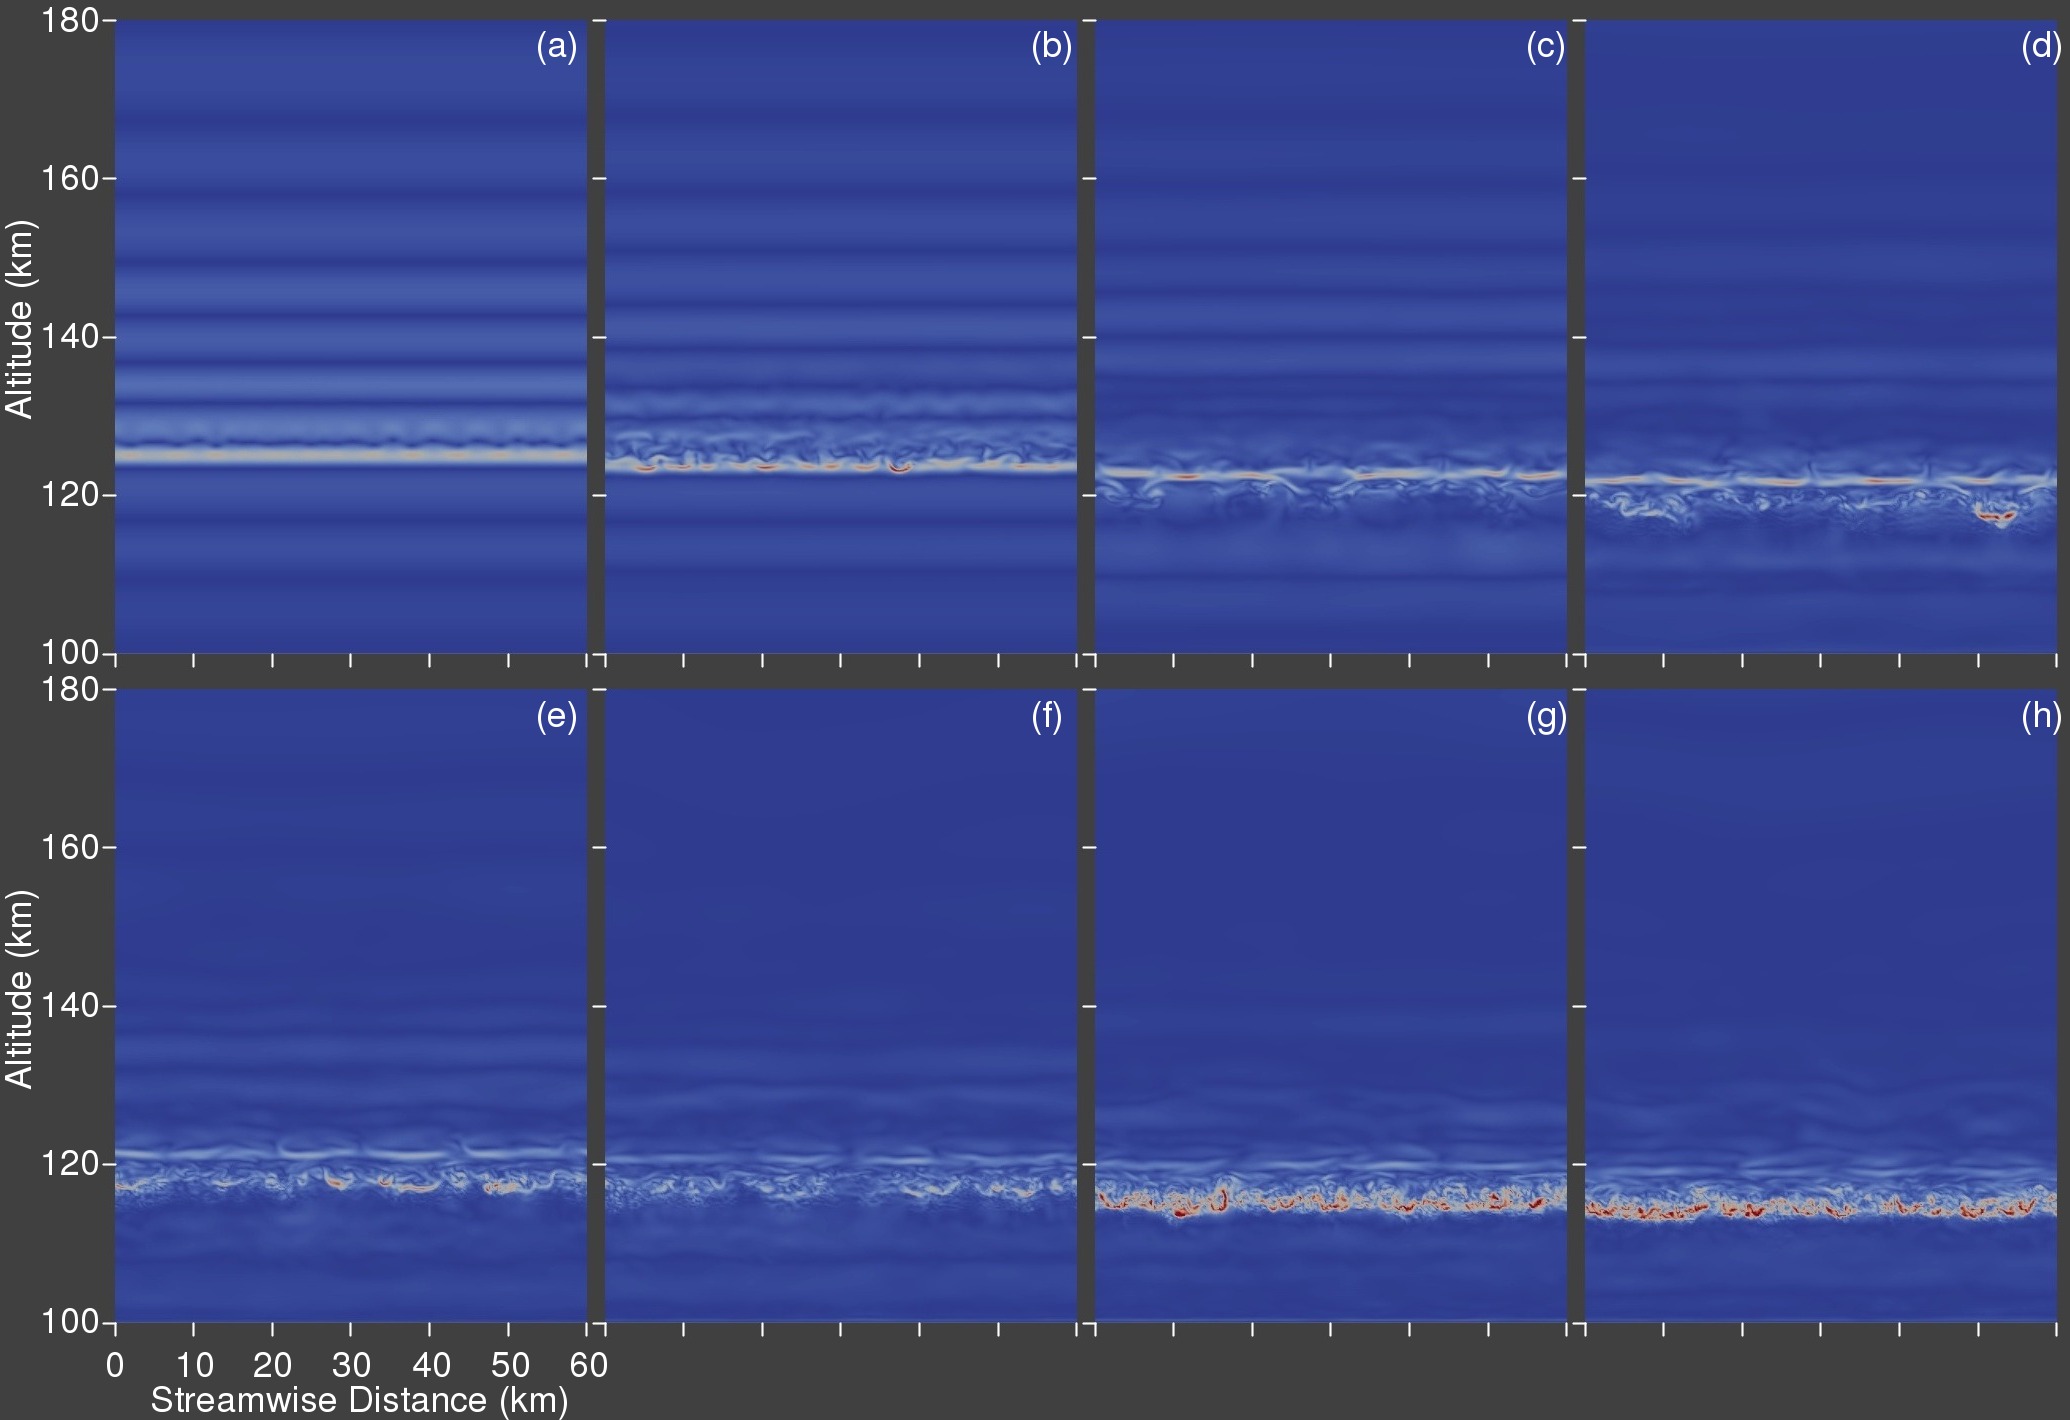Screen dimensions: 2070x1420
Task: Open plot panel (d) image
Action: 1821,337
